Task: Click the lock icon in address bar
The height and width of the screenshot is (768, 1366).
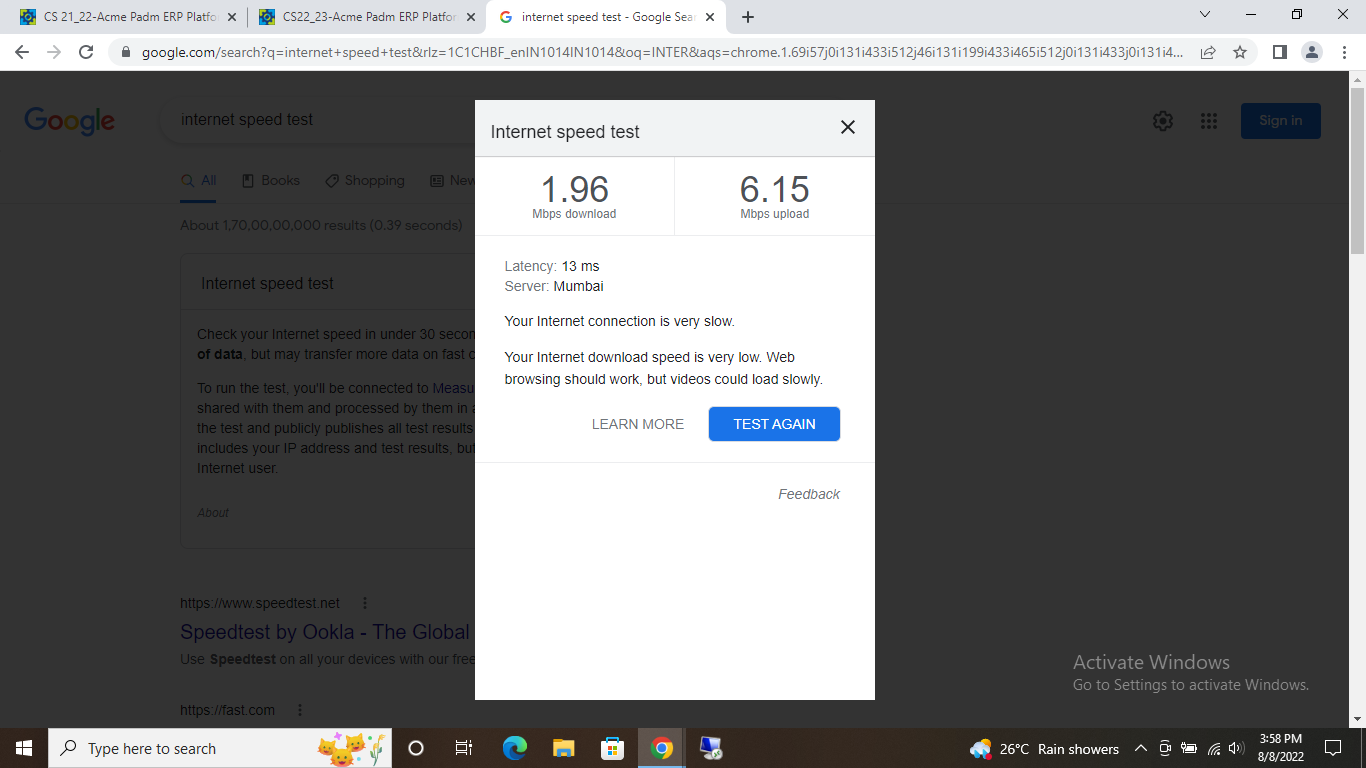Action: coord(126,52)
